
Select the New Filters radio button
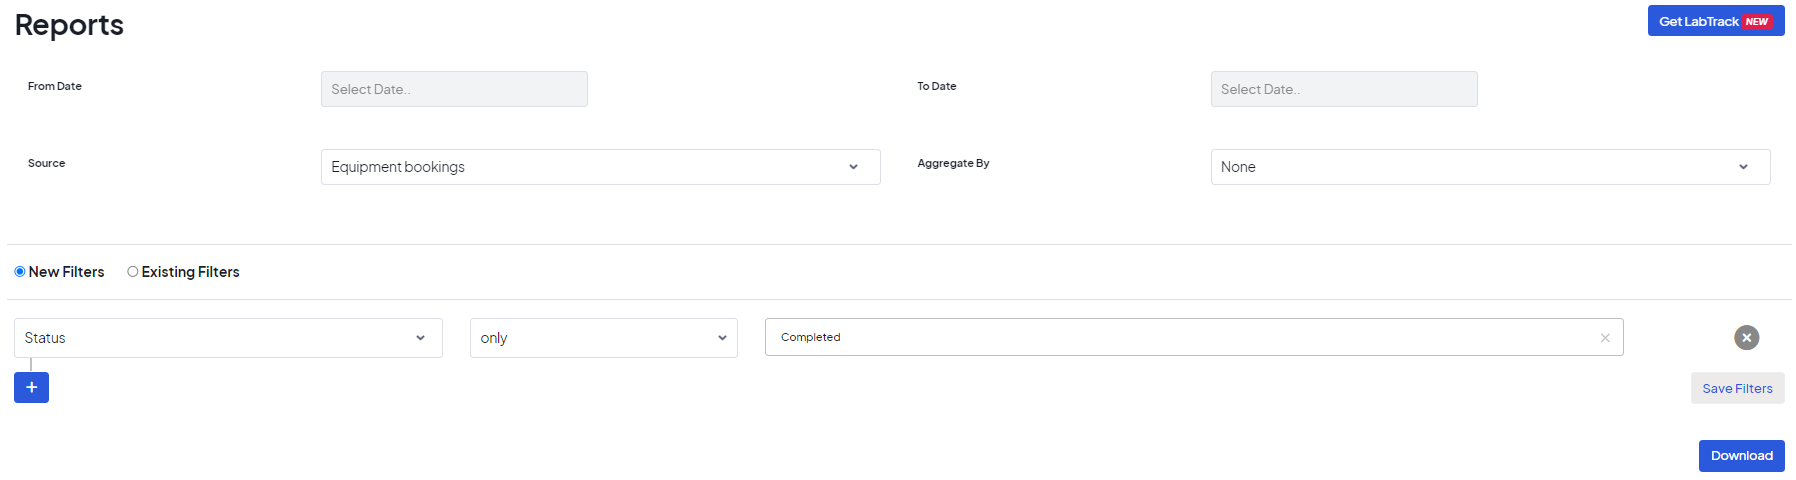20,272
